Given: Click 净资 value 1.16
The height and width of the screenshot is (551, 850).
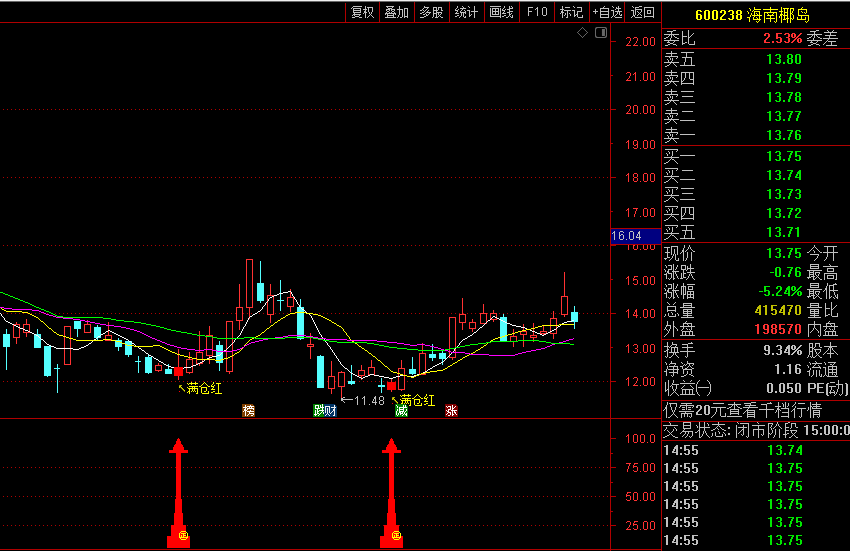Looking at the screenshot, I should (x=788, y=369).
